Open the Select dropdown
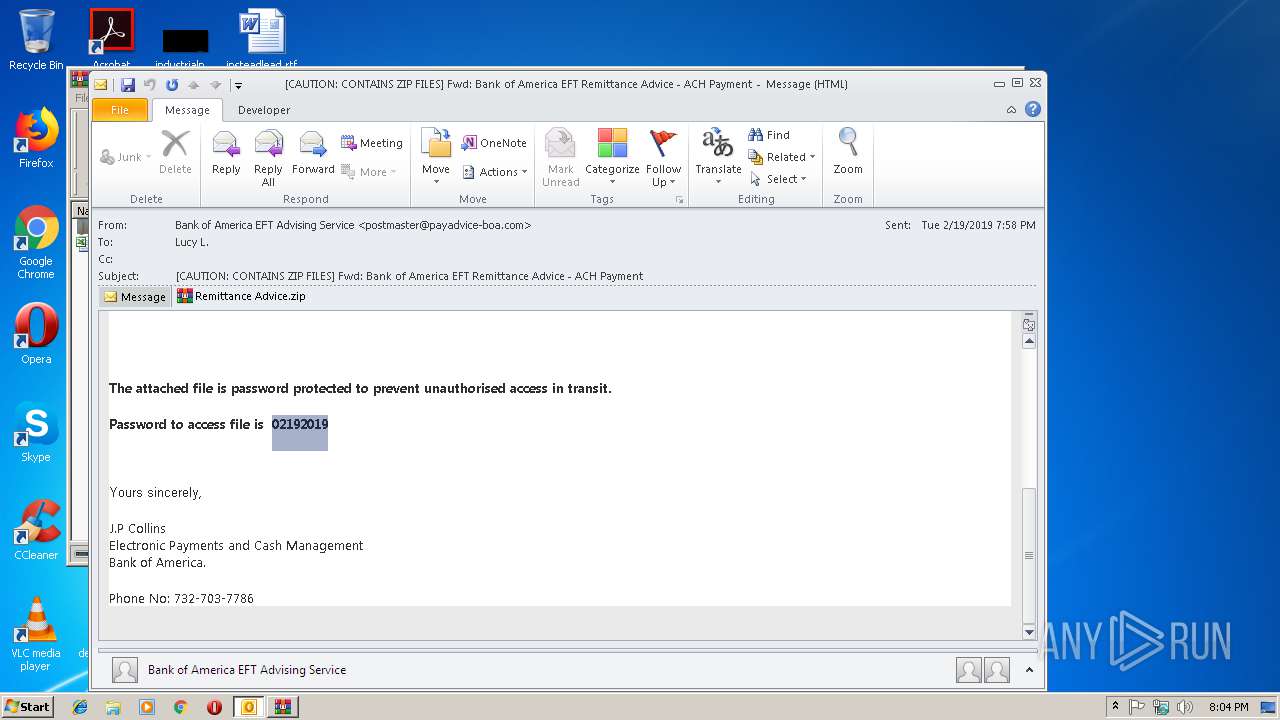The image size is (1280, 720). tap(778, 179)
